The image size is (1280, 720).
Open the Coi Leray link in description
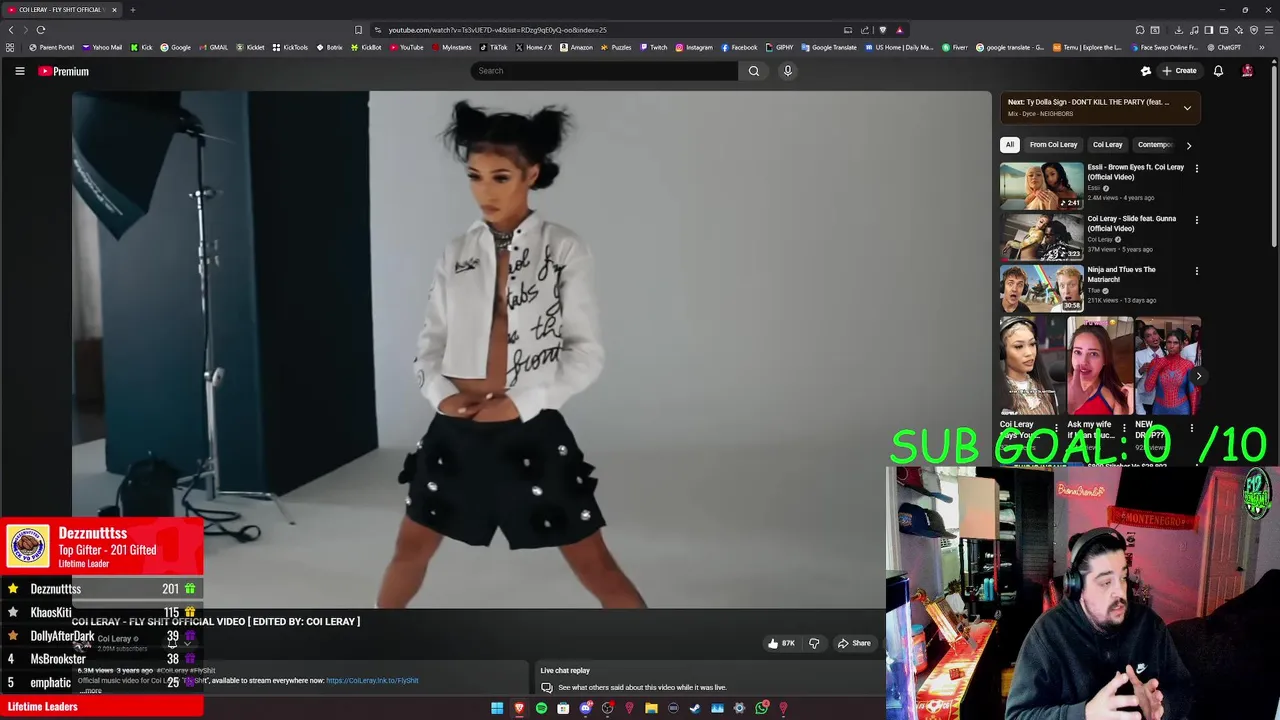click(372, 681)
